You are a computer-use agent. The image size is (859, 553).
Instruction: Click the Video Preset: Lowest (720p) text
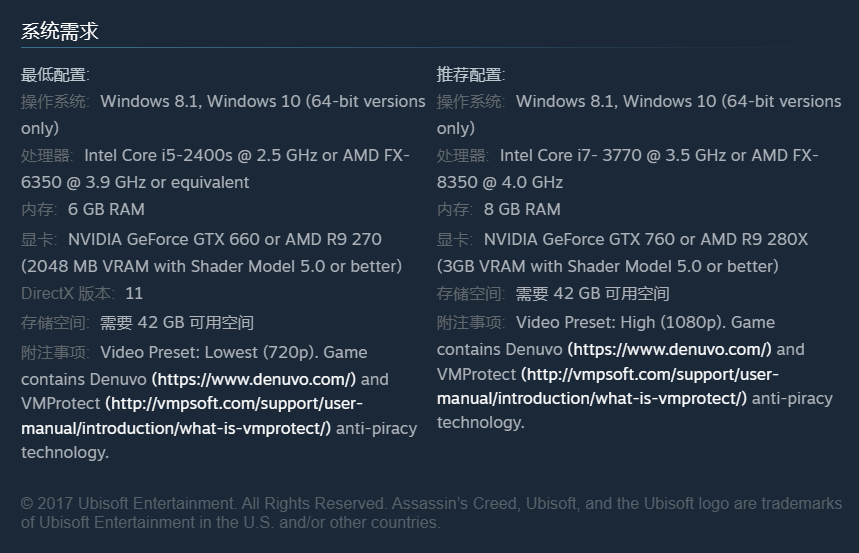(x=233, y=353)
